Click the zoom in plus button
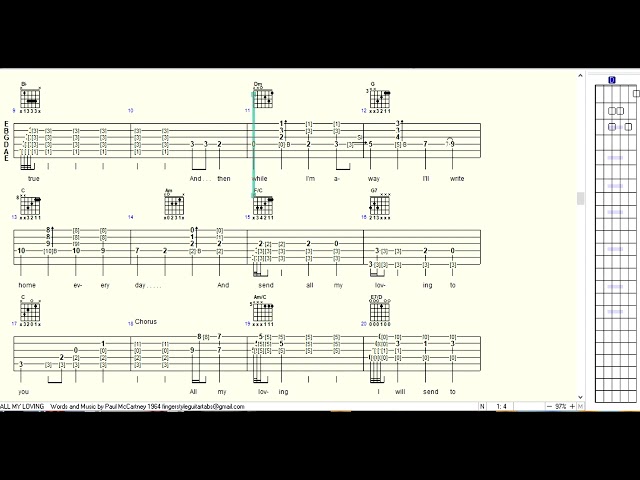The image size is (640, 480). [x=572, y=407]
